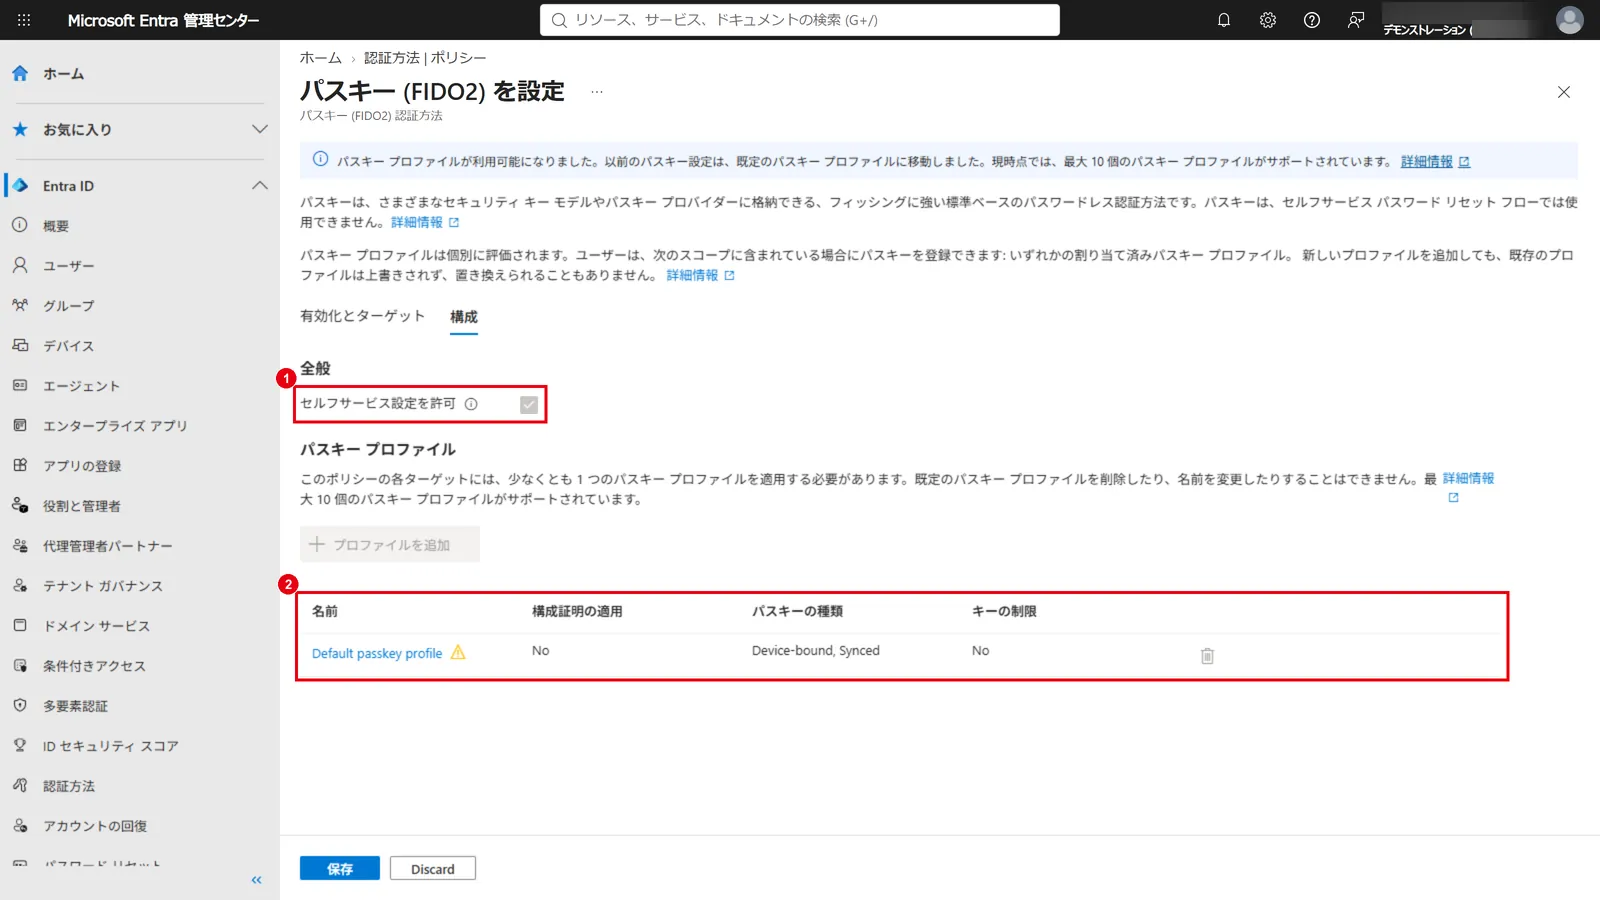
Task: Open feedback icon in top bar
Action: pyautogui.click(x=1356, y=20)
